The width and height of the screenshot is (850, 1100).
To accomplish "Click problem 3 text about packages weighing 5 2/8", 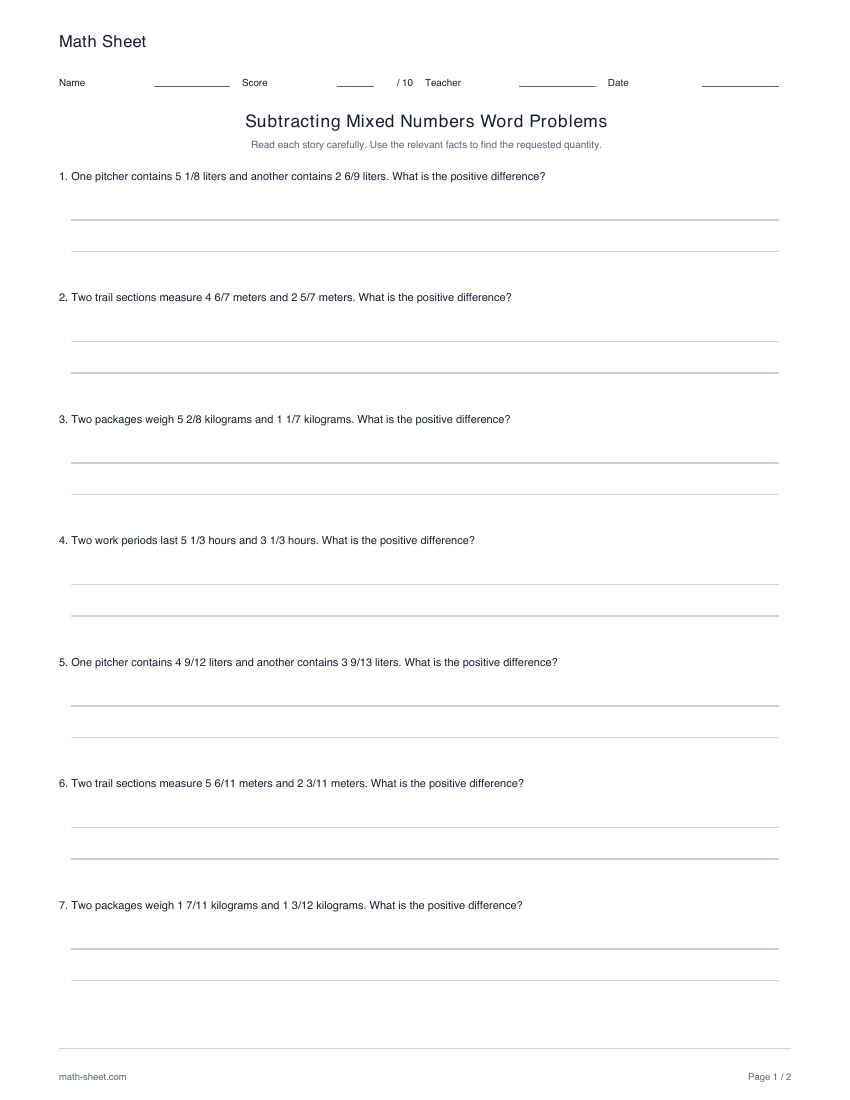I will click(285, 420).
